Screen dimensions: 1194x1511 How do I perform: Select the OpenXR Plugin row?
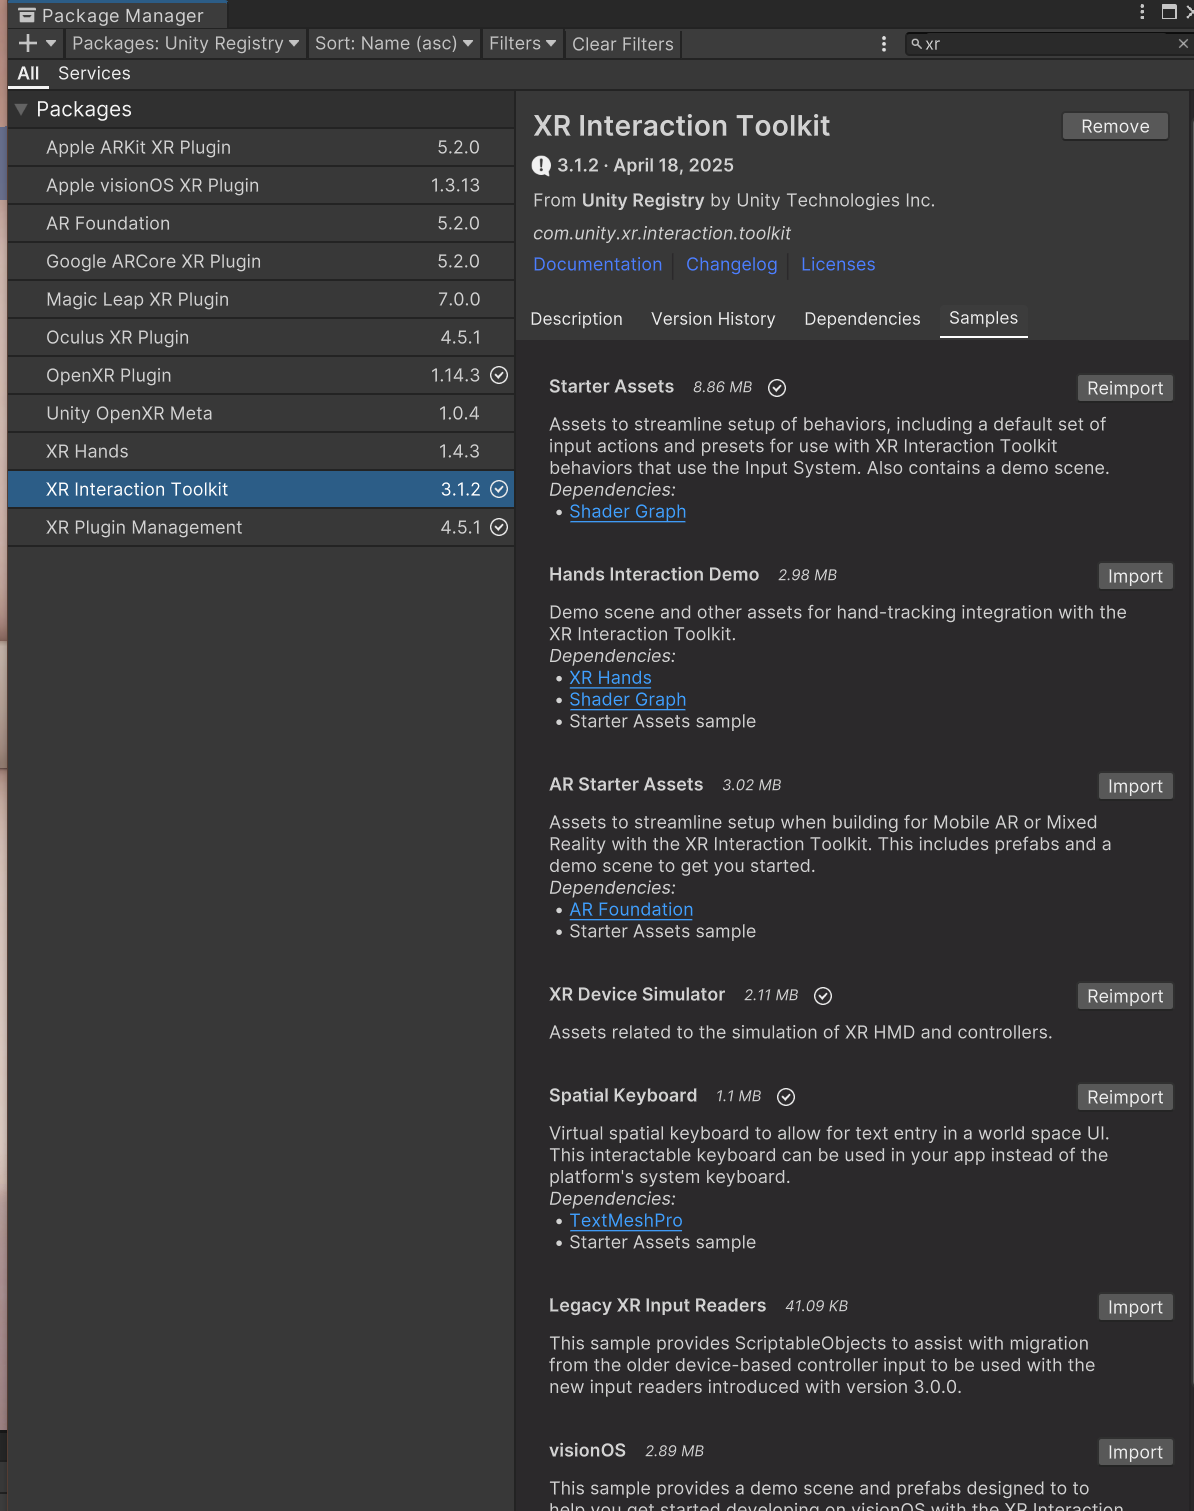[x=261, y=375]
